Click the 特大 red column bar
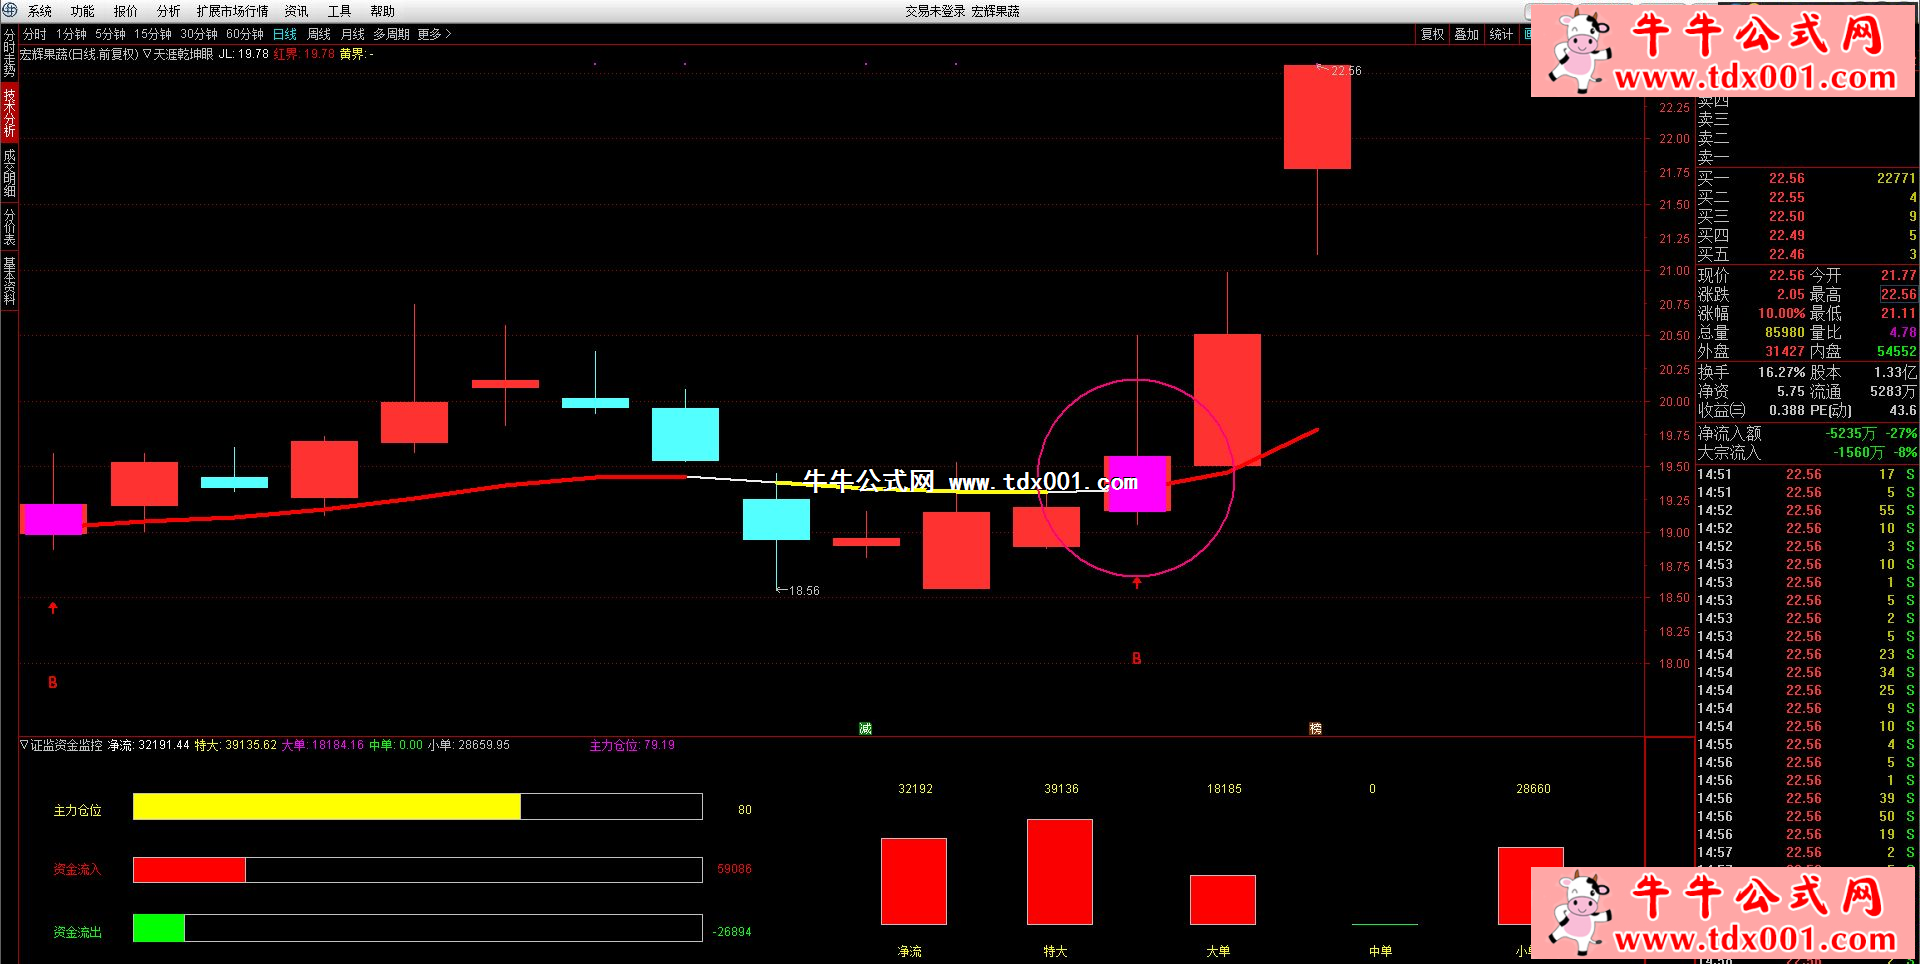1920x964 pixels. 1059,872
